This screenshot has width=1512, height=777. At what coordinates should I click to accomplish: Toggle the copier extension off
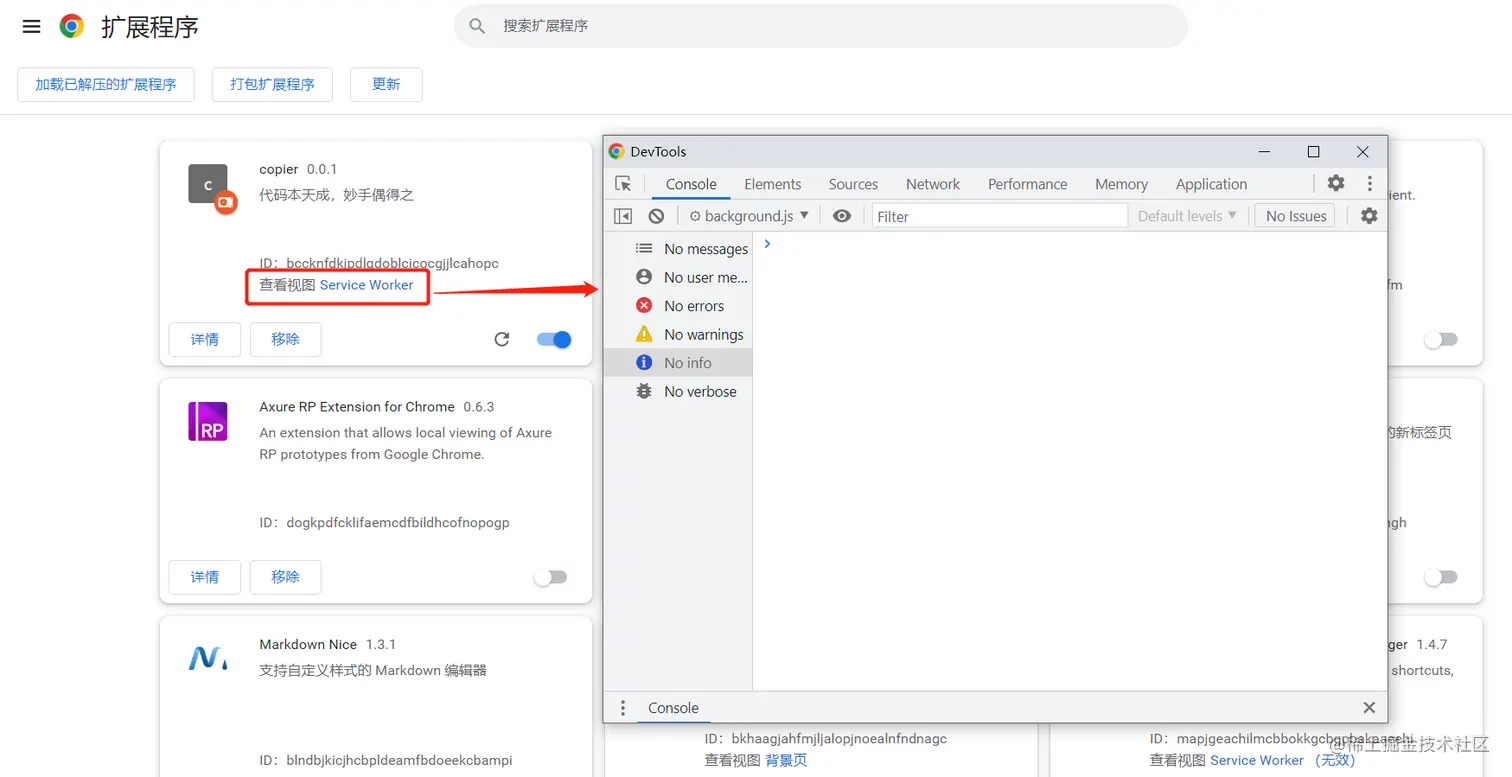click(x=554, y=340)
